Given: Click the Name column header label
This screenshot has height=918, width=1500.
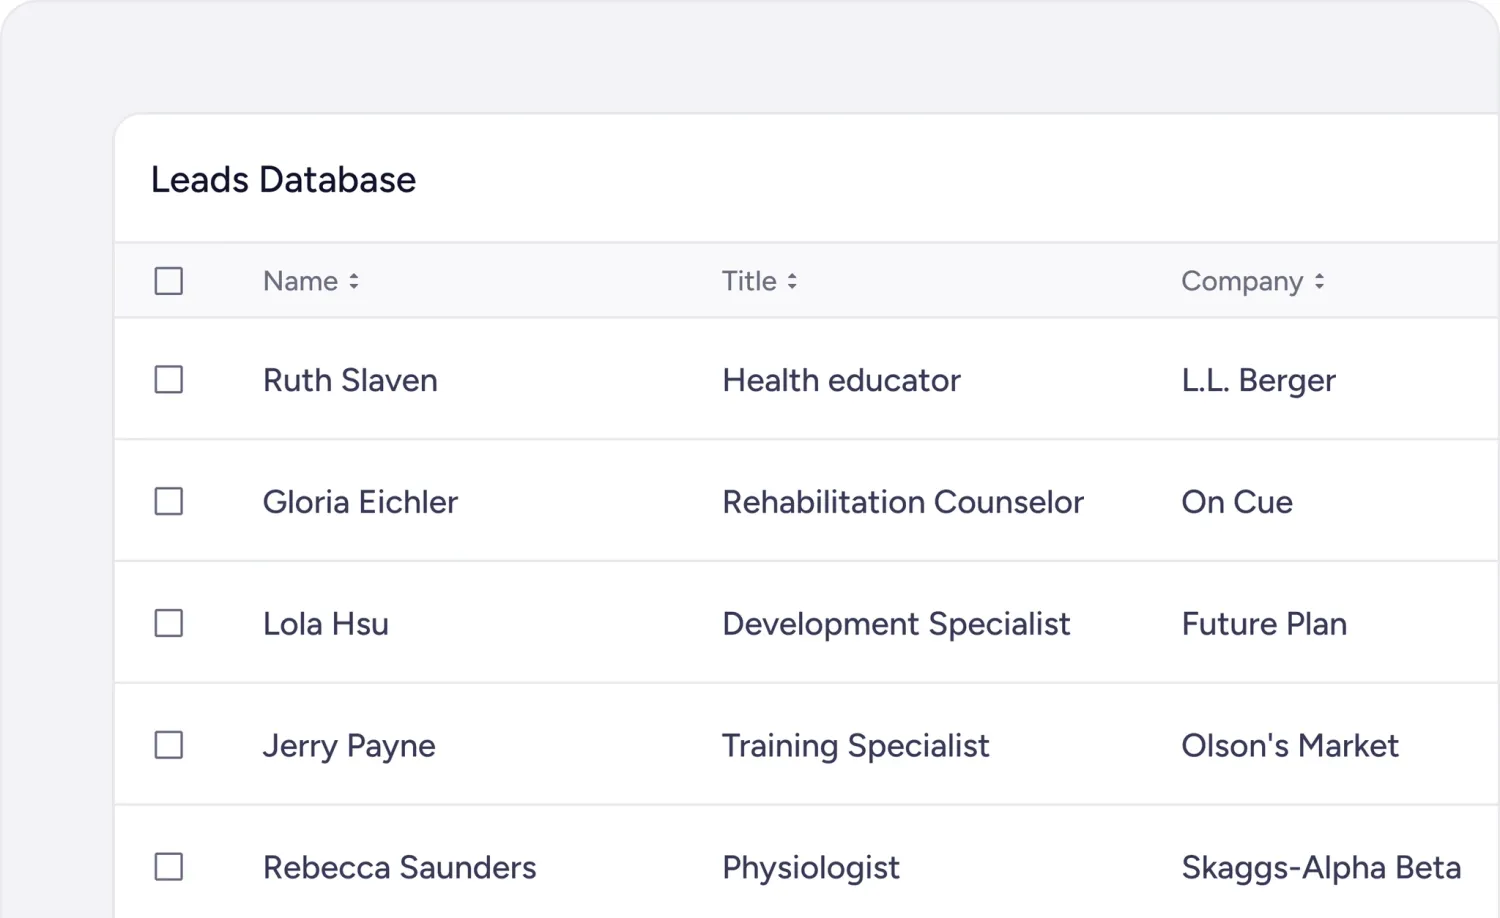Looking at the screenshot, I should click(x=300, y=281).
